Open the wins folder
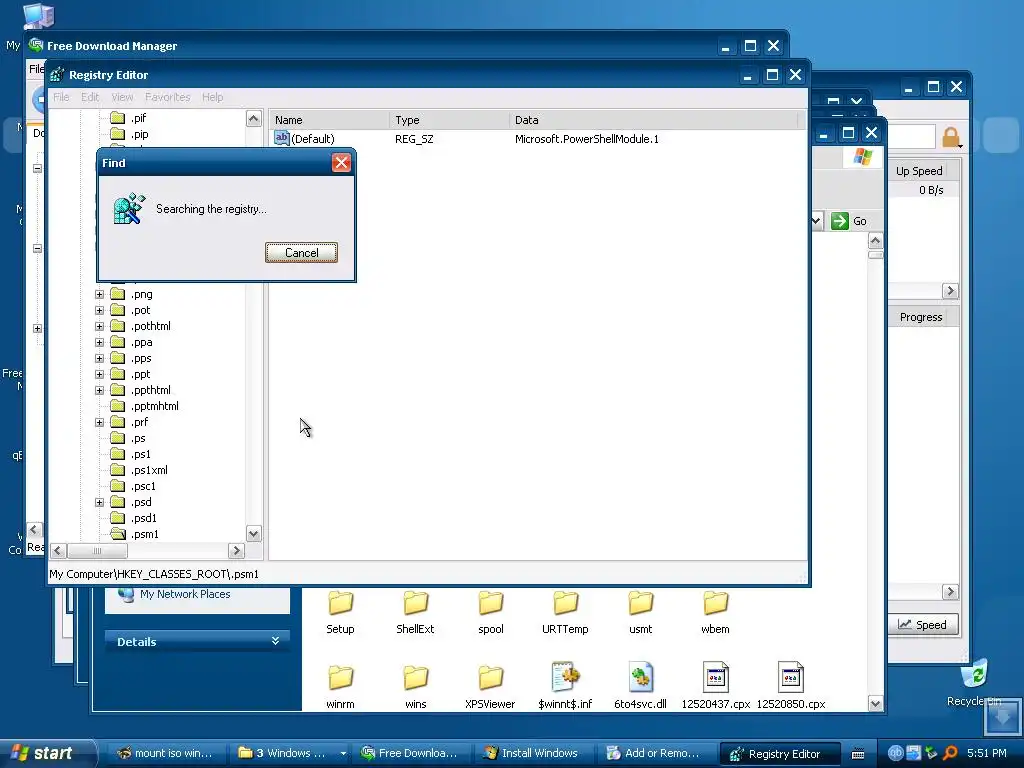Image resolution: width=1024 pixels, height=768 pixels. coord(415,687)
